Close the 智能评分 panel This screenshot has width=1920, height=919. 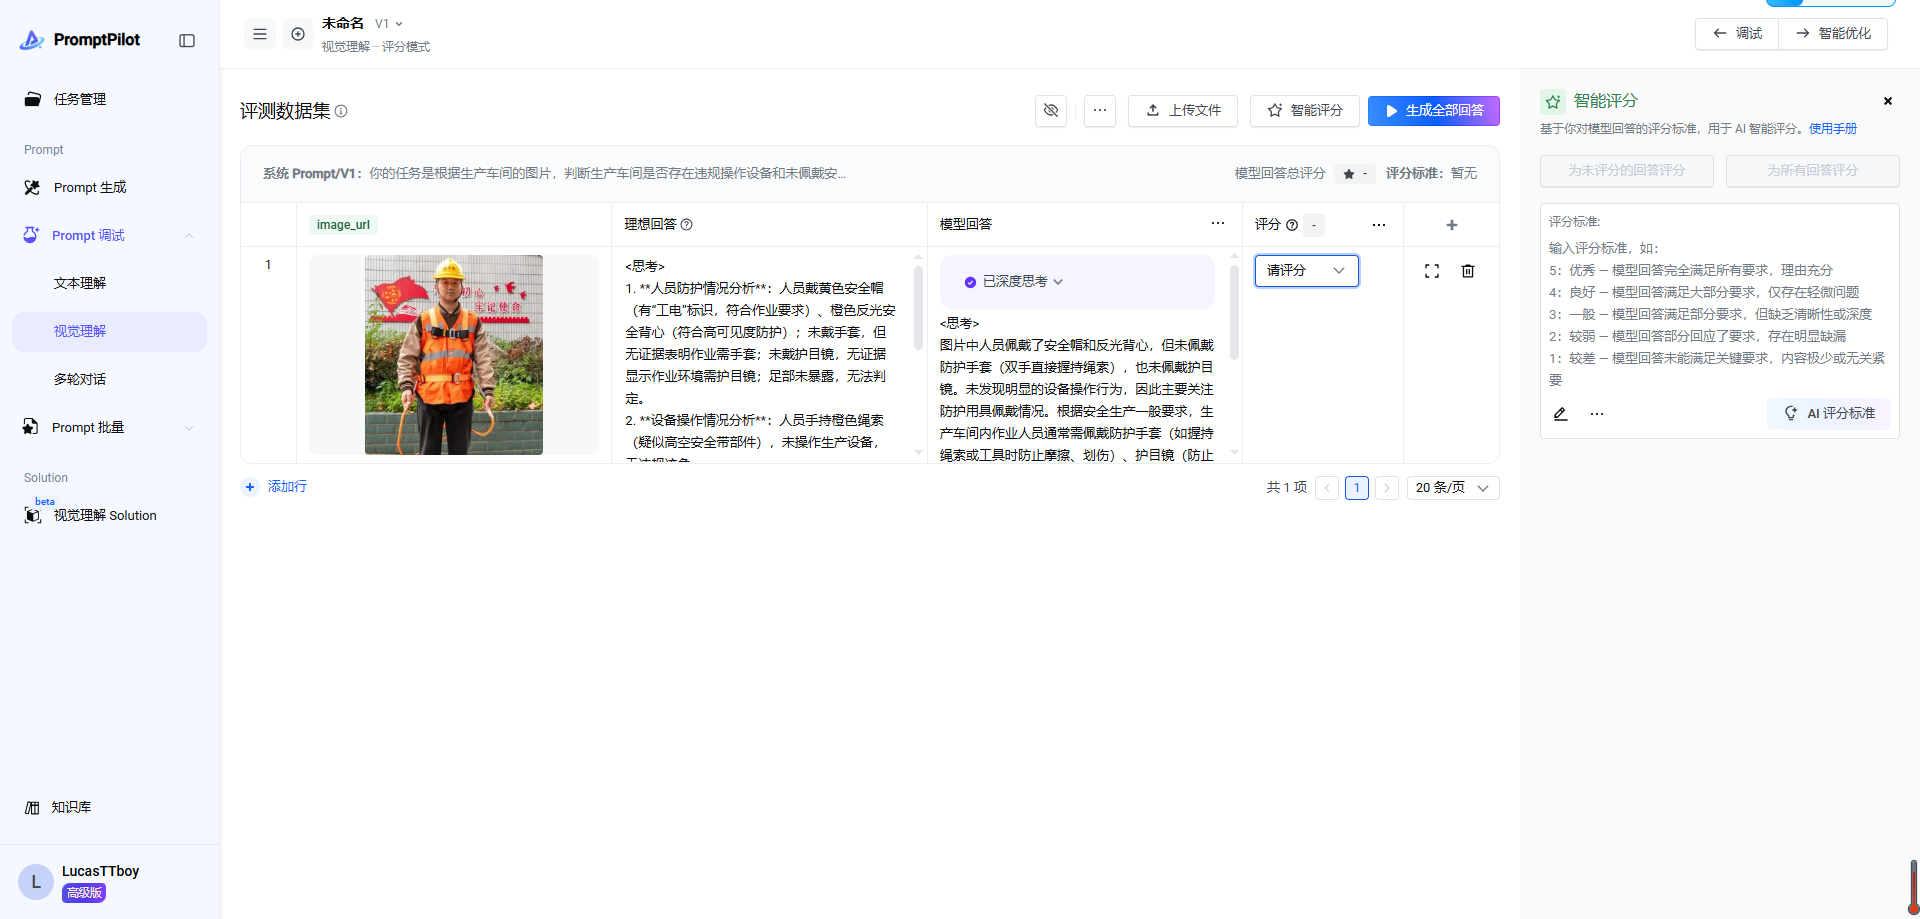[1888, 101]
